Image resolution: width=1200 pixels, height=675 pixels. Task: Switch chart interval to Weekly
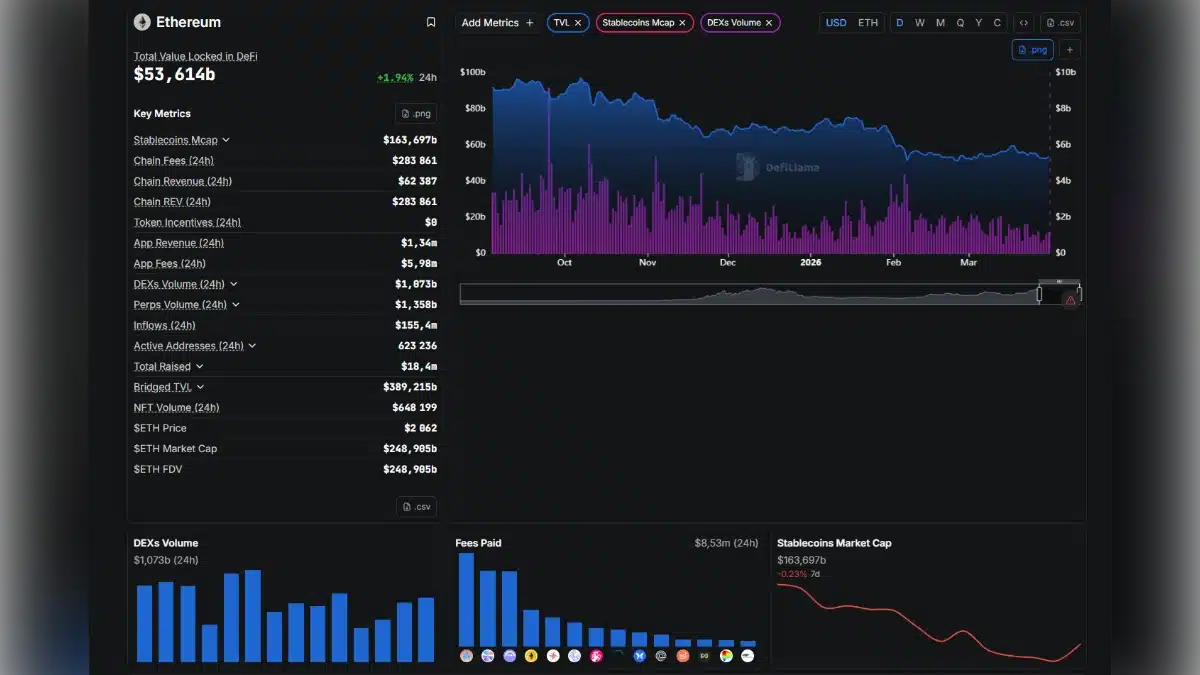pyautogui.click(x=919, y=22)
